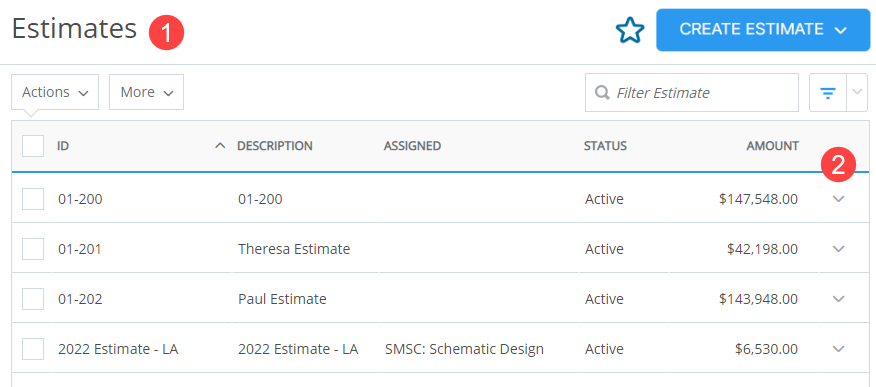Mark Estimates page as favorite with star
This screenshot has width=876, height=387.
tap(630, 30)
